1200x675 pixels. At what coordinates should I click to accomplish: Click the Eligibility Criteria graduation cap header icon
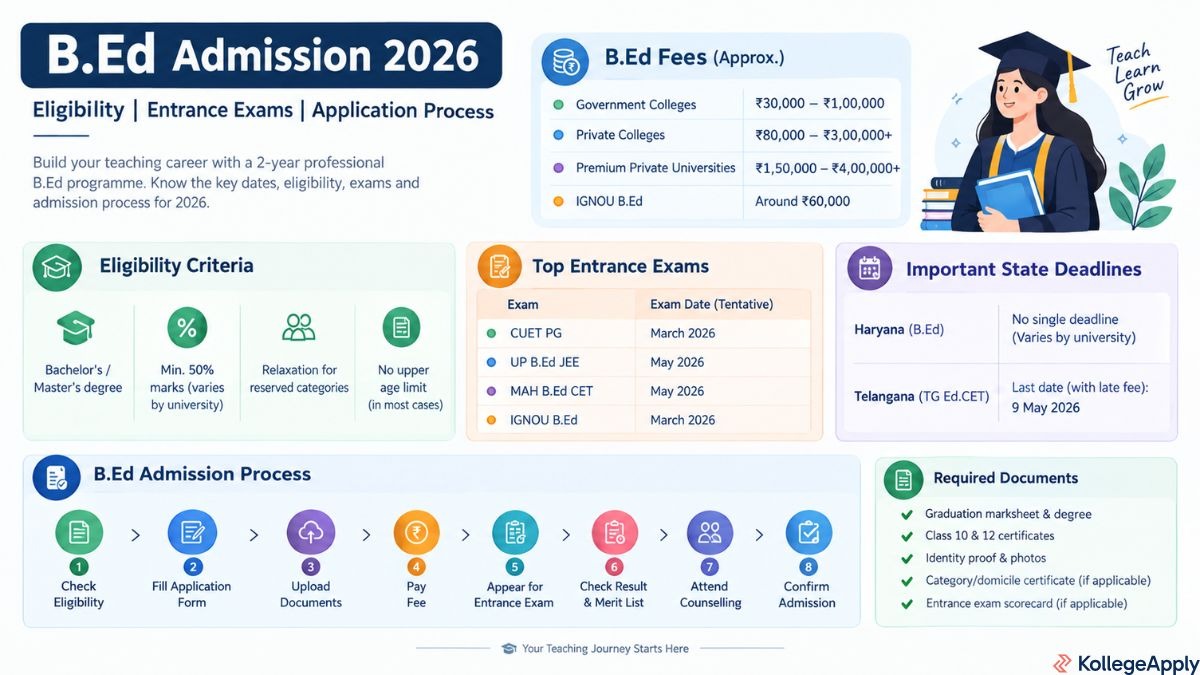(57, 267)
